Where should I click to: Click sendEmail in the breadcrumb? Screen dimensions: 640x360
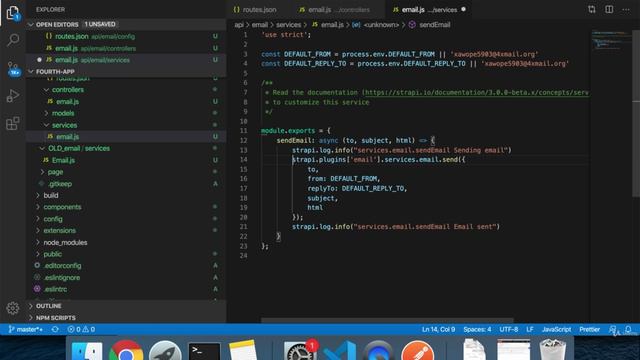point(435,25)
